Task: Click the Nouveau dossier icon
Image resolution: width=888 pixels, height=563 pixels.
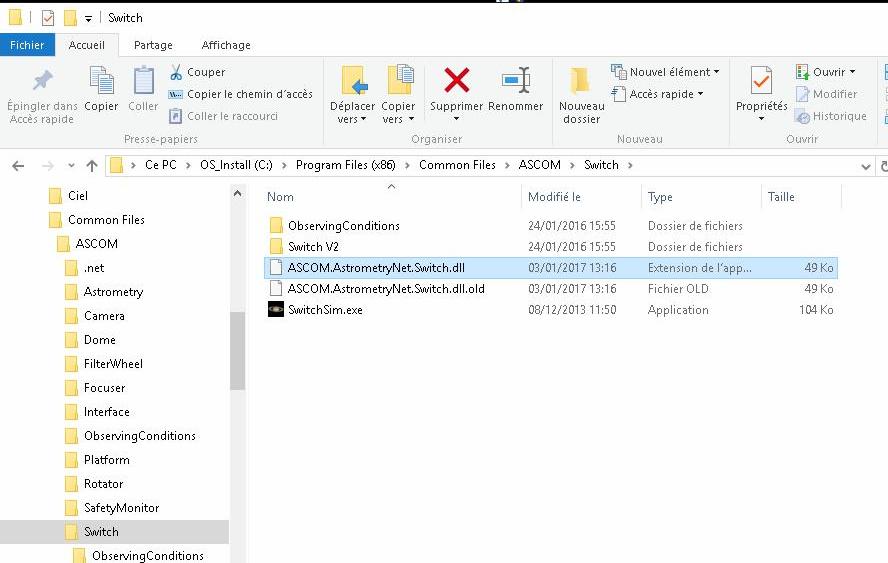Action: tap(581, 80)
